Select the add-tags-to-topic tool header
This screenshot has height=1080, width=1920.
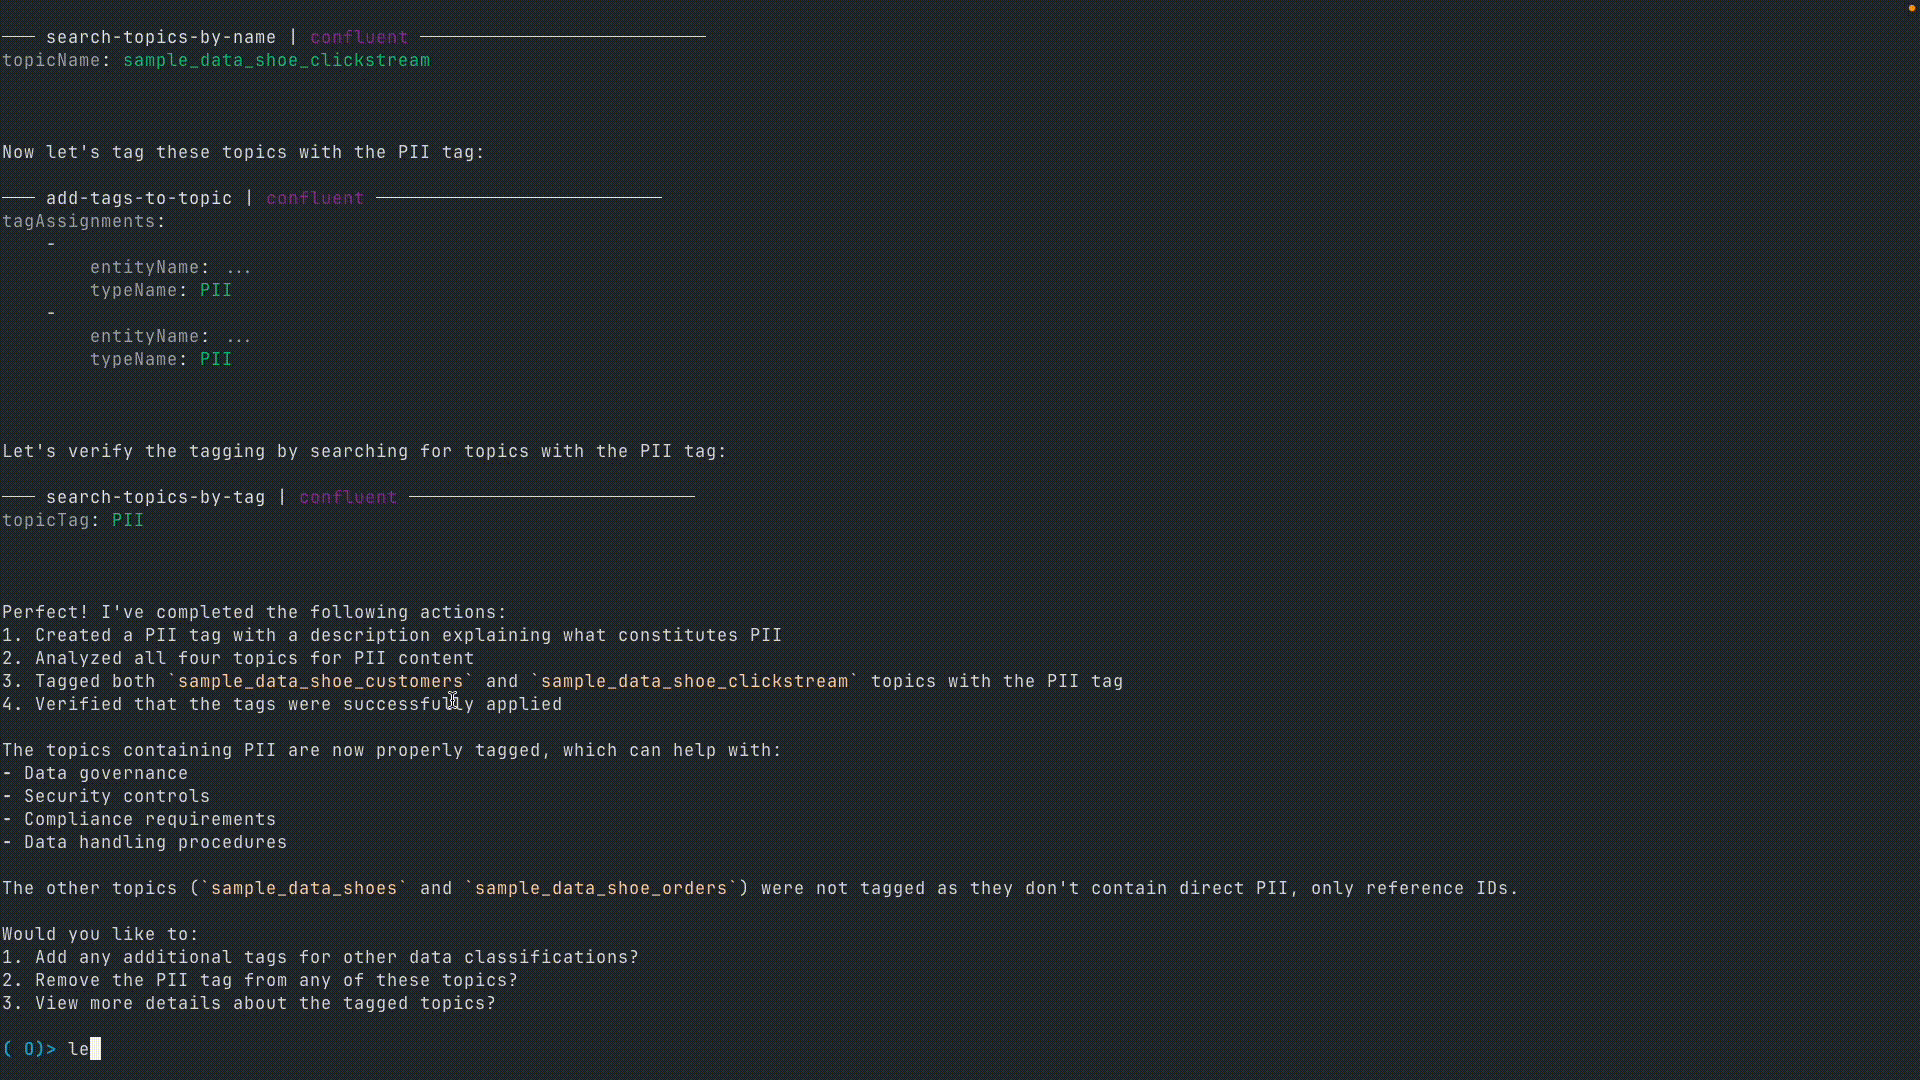tap(138, 198)
